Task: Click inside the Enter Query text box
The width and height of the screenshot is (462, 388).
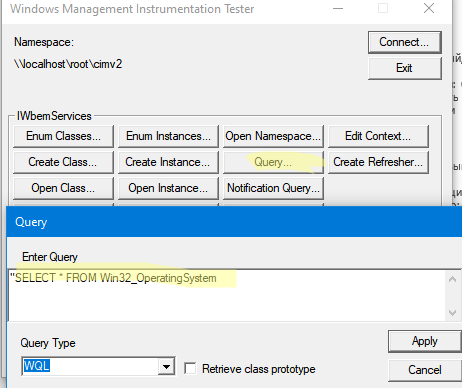Action: pyautogui.click(x=227, y=295)
